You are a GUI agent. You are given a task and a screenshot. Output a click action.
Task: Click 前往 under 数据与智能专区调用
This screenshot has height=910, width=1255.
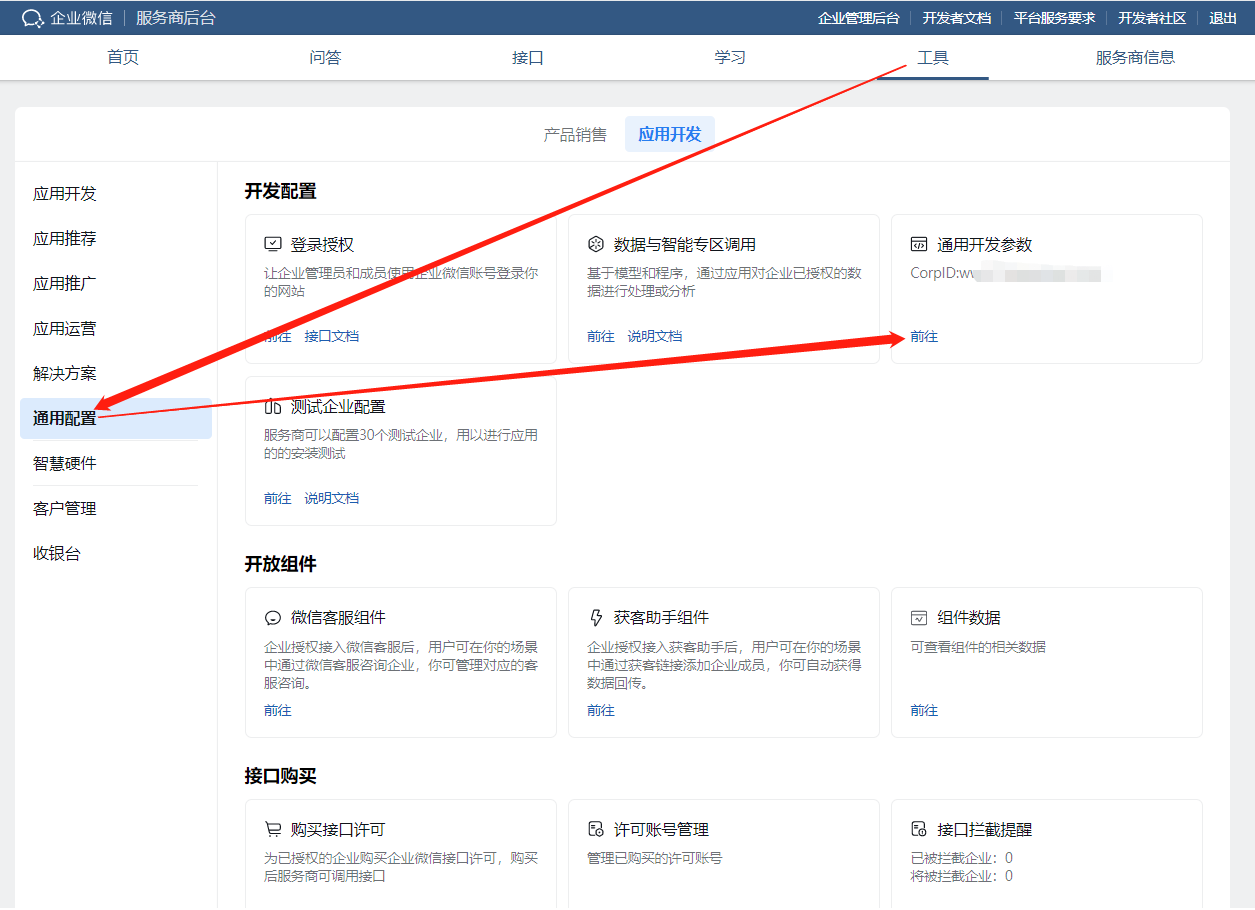click(601, 336)
